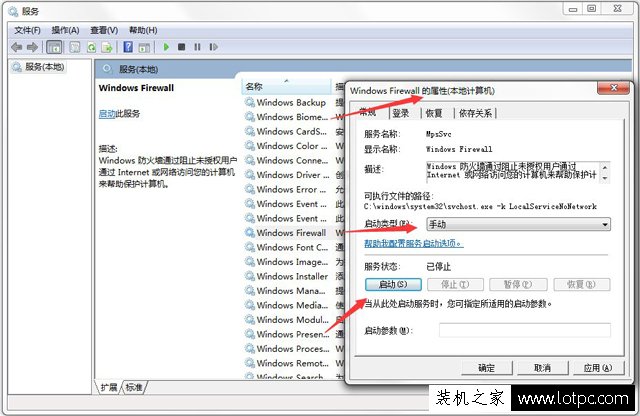Click the 帮助我配置服务启动选项 link
The width and height of the screenshot is (640, 416).
[x=413, y=244]
